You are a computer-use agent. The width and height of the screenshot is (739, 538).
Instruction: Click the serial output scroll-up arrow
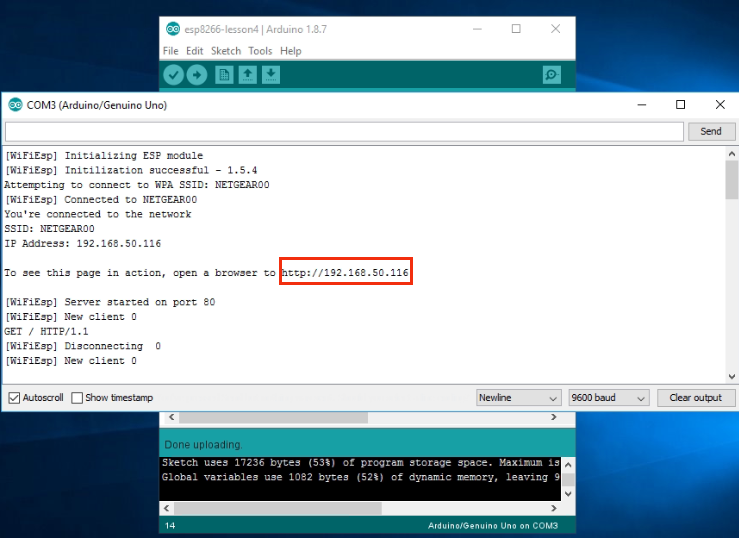(731, 154)
